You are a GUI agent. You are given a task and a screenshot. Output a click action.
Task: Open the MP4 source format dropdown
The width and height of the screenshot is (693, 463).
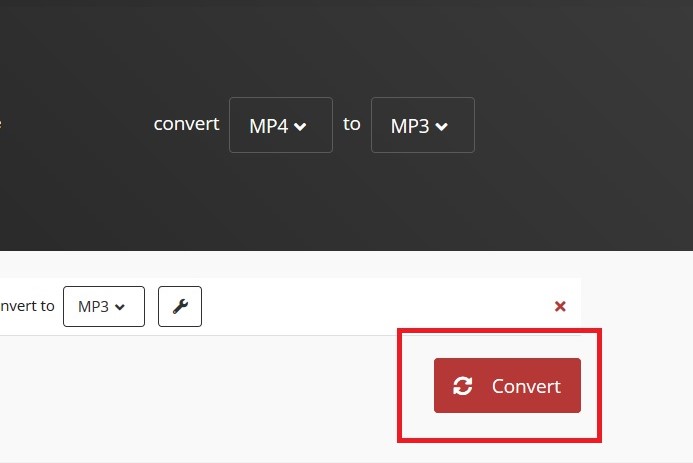pyautogui.click(x=281, y=125)
